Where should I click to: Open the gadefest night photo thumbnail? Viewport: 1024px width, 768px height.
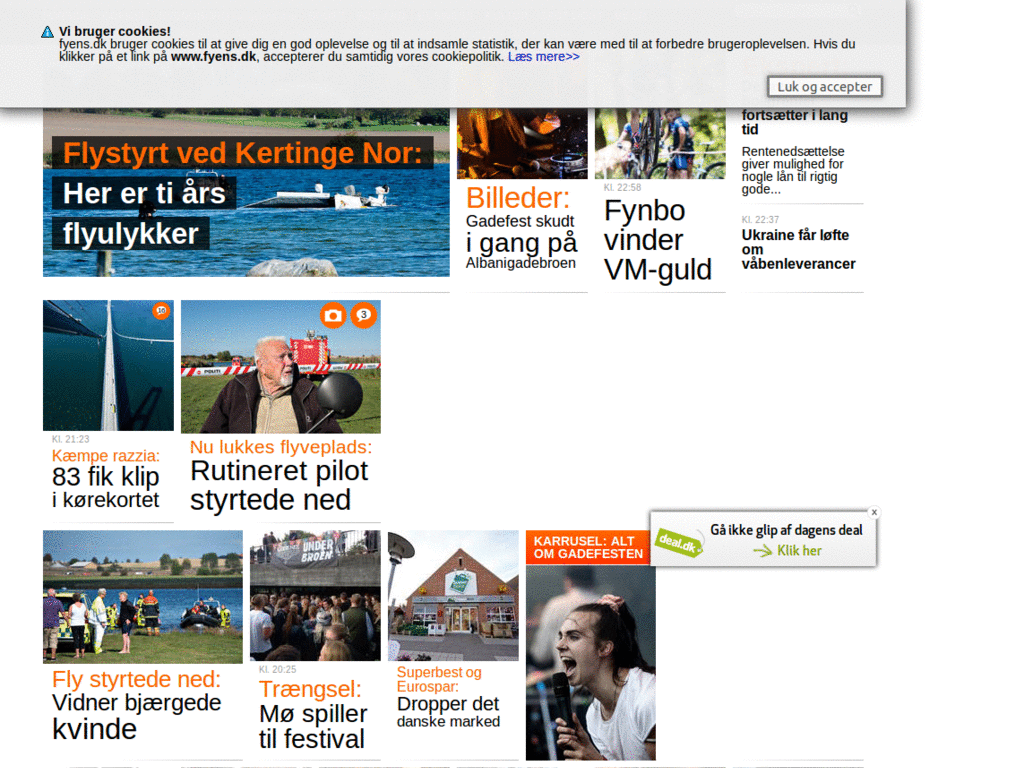(x=522, y=143)
